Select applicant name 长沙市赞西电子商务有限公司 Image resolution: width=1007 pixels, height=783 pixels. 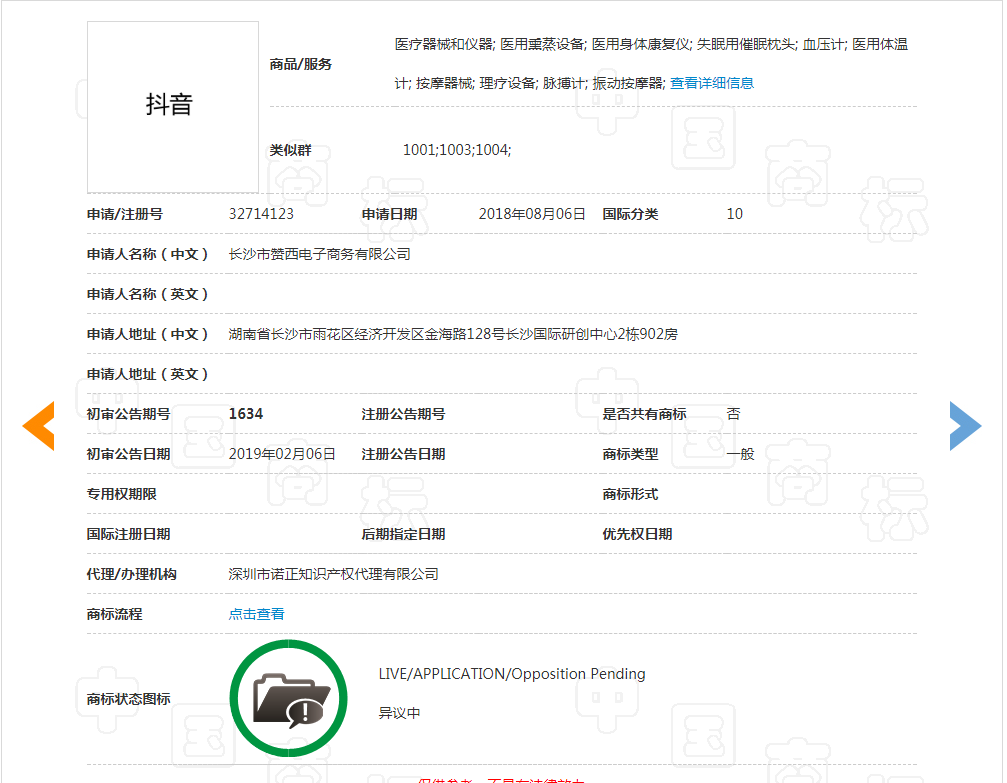click(319, 254)
